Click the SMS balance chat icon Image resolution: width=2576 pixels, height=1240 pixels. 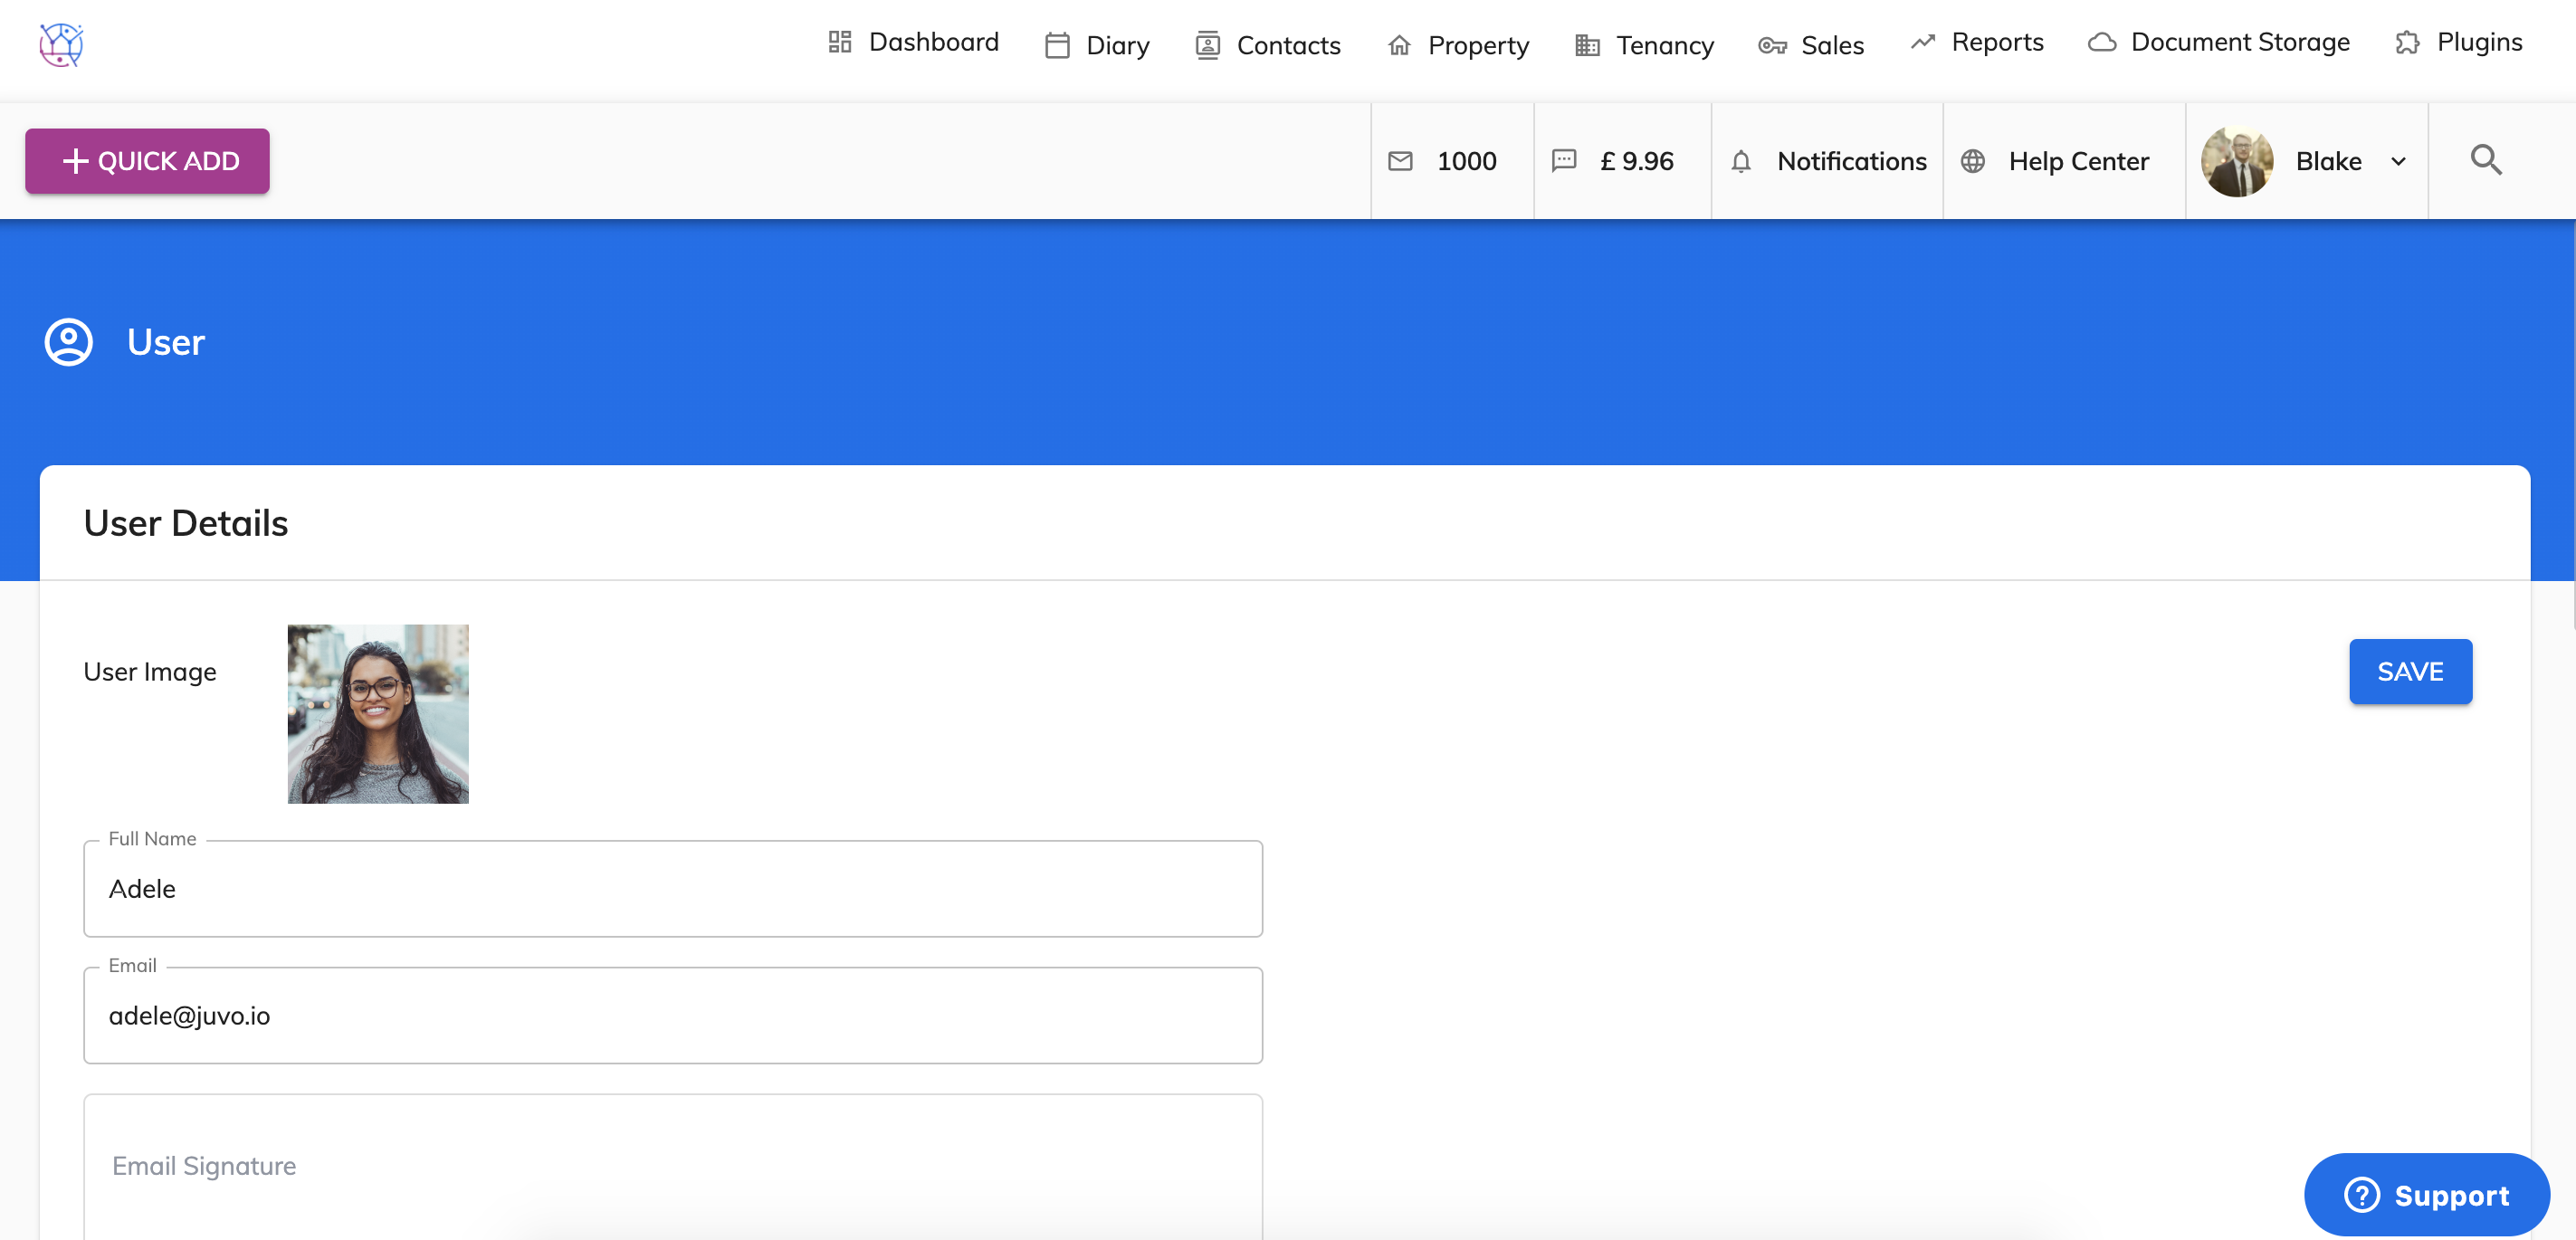(1563, 161)
